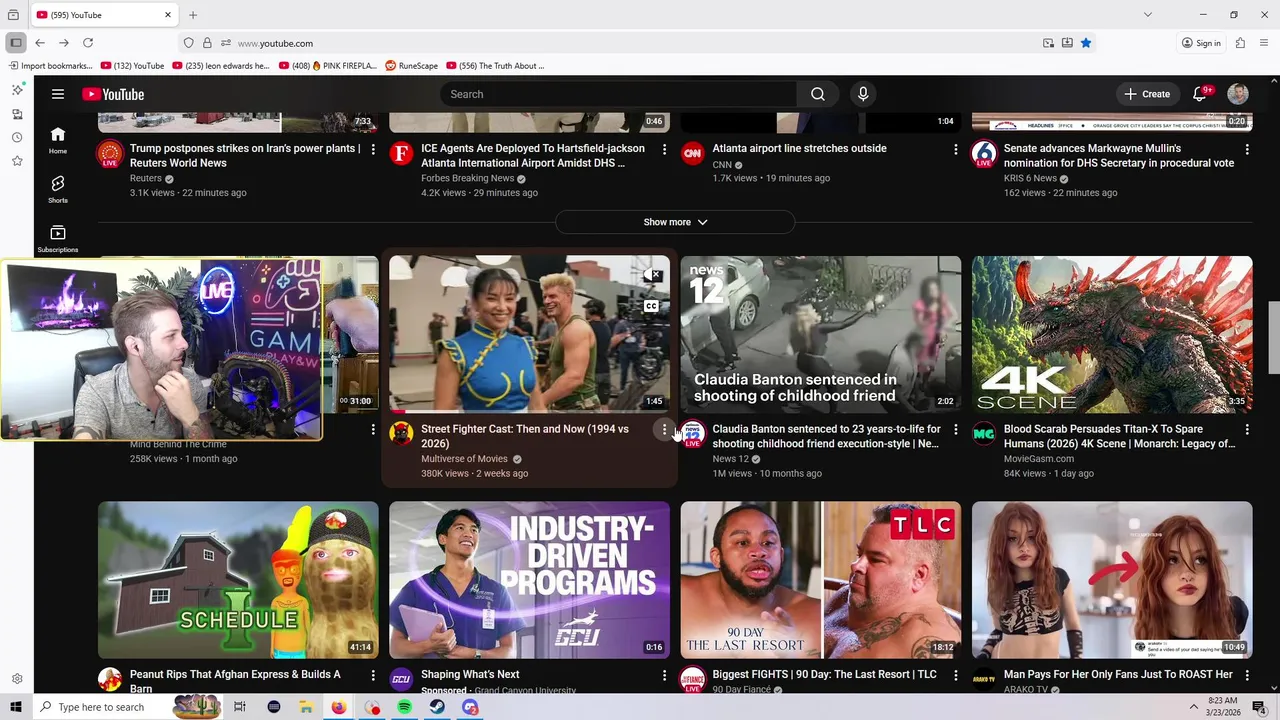1280x720 pixels.
Task: Click the Multiverse of Movies channel avatar
Action: coord(401,433)
